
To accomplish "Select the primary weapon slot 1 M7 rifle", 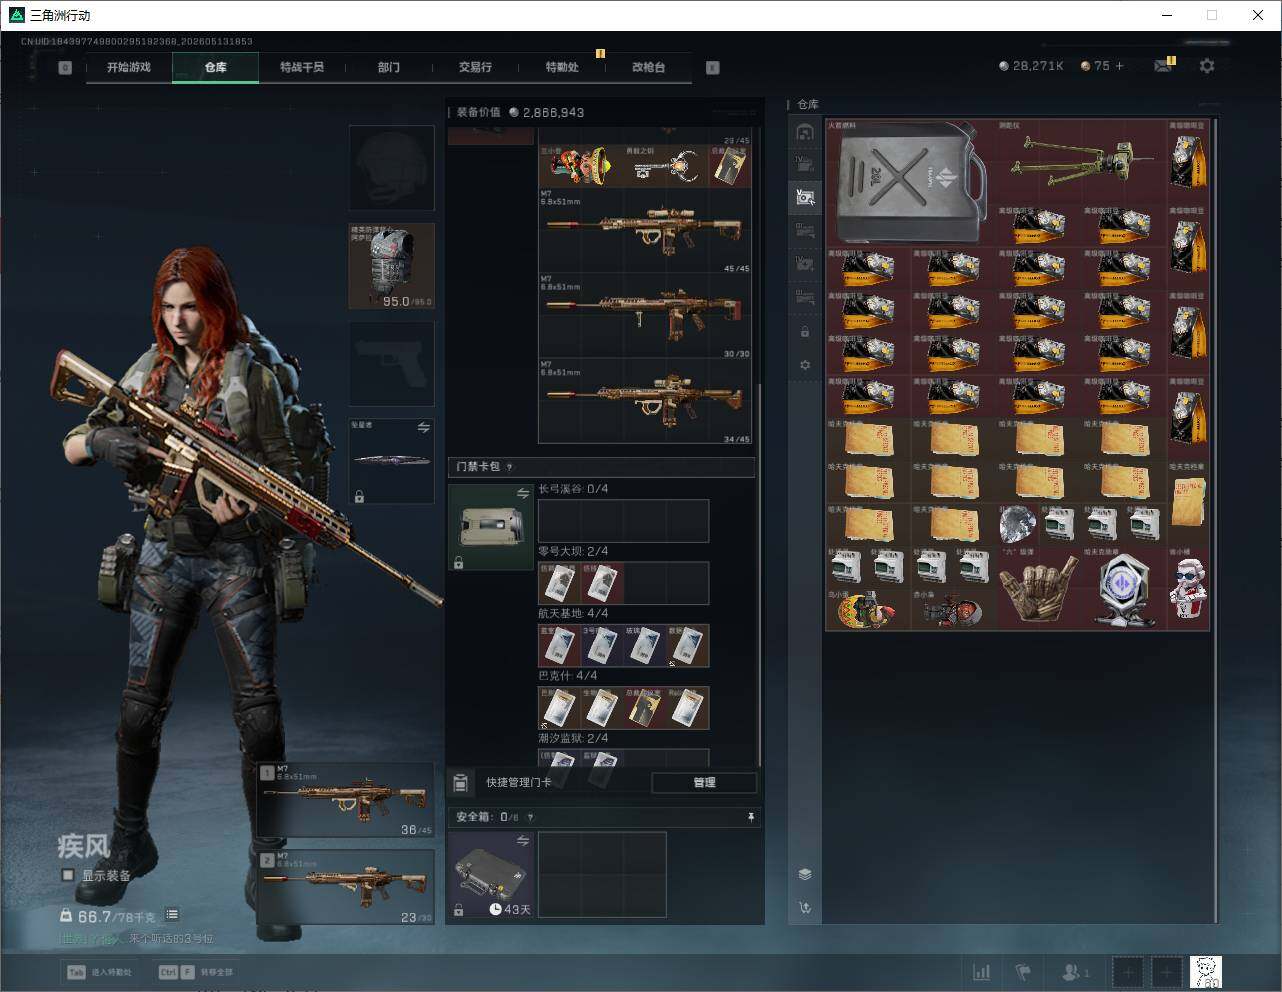I will (x=346, y=800).
